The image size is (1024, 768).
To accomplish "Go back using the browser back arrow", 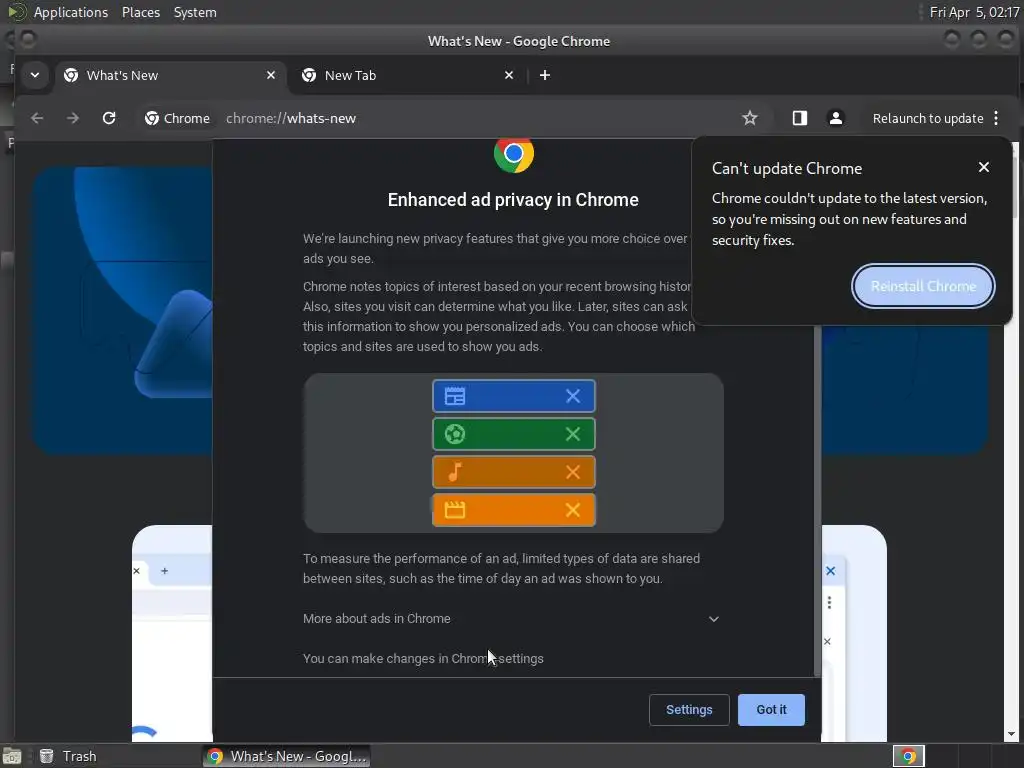I will click(x=37, y=118).
